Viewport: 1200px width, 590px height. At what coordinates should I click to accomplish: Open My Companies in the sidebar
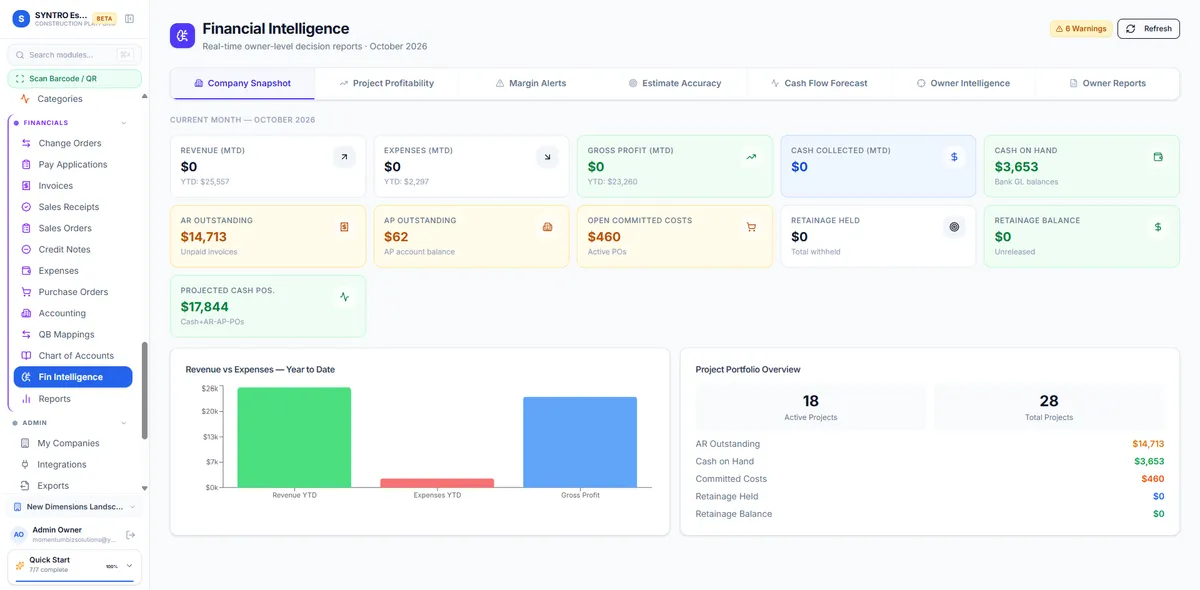(x=68, y=443)
